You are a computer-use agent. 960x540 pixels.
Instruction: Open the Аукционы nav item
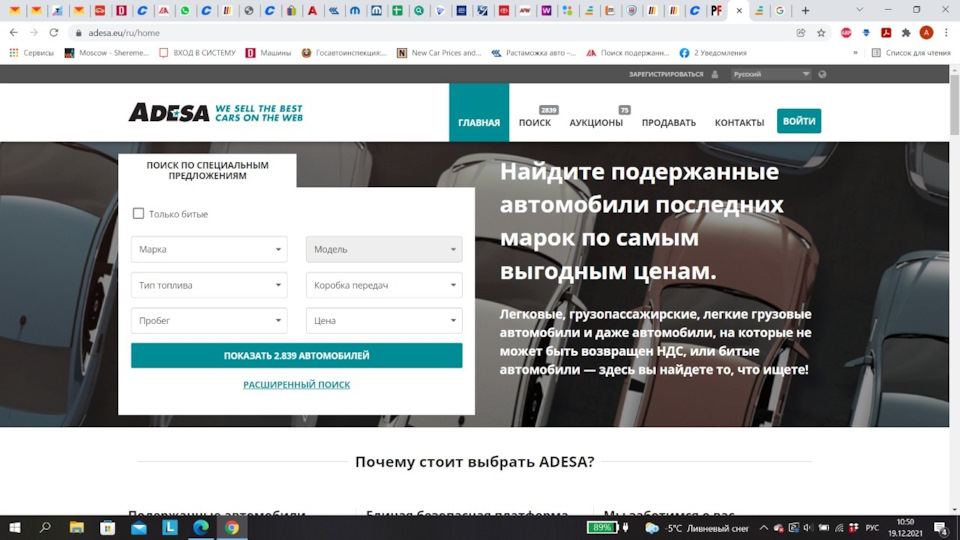(x=596, y=122)
